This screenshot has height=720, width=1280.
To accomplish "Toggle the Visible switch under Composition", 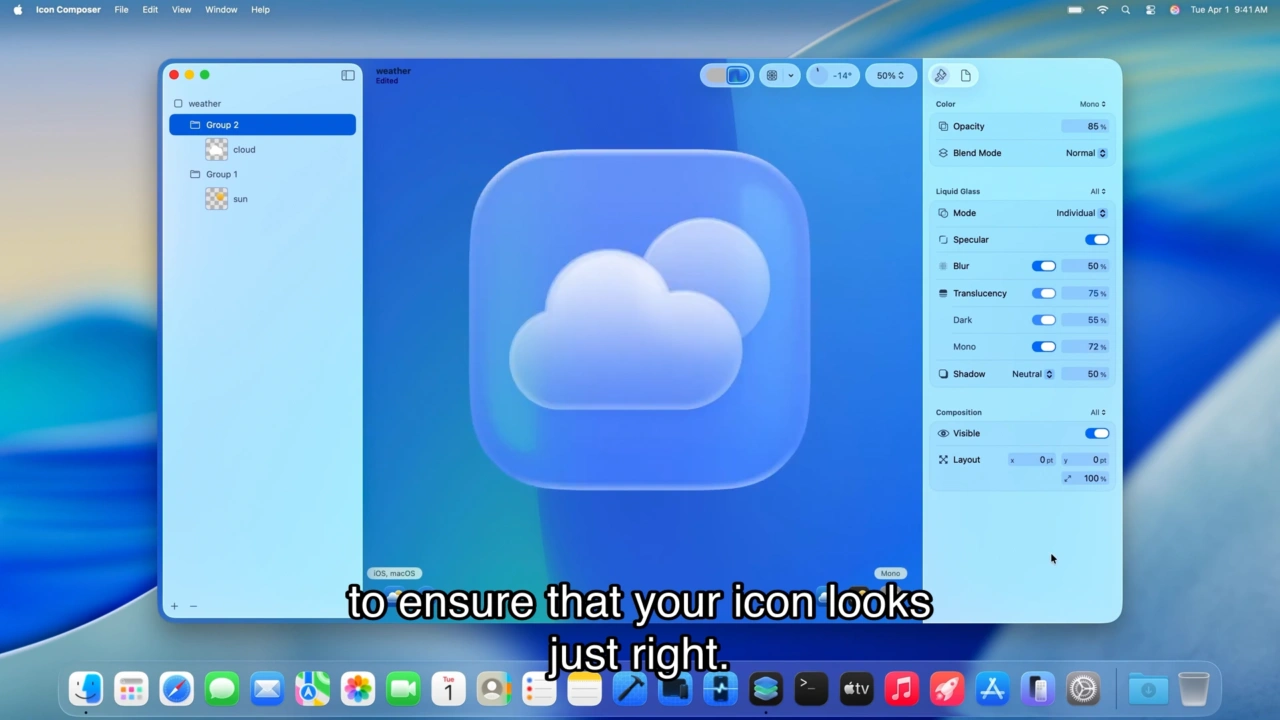I will pyautogui.click(x=1097, y=433).
